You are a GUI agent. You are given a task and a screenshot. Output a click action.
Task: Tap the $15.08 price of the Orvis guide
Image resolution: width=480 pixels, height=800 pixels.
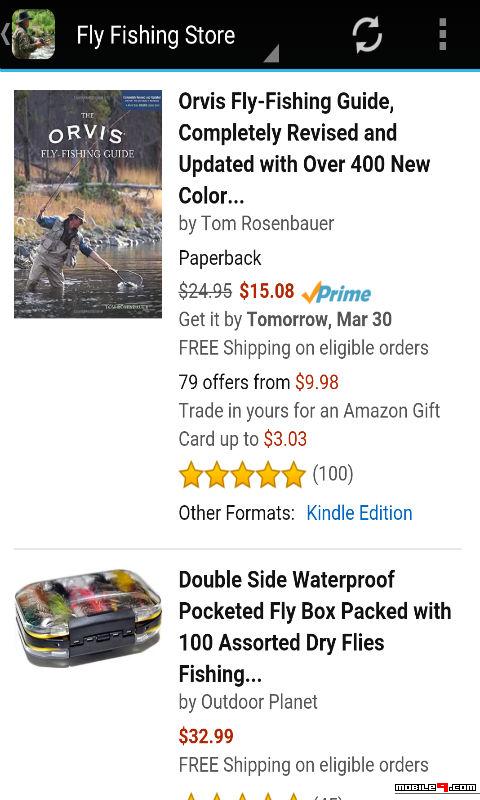click(267, 291)
